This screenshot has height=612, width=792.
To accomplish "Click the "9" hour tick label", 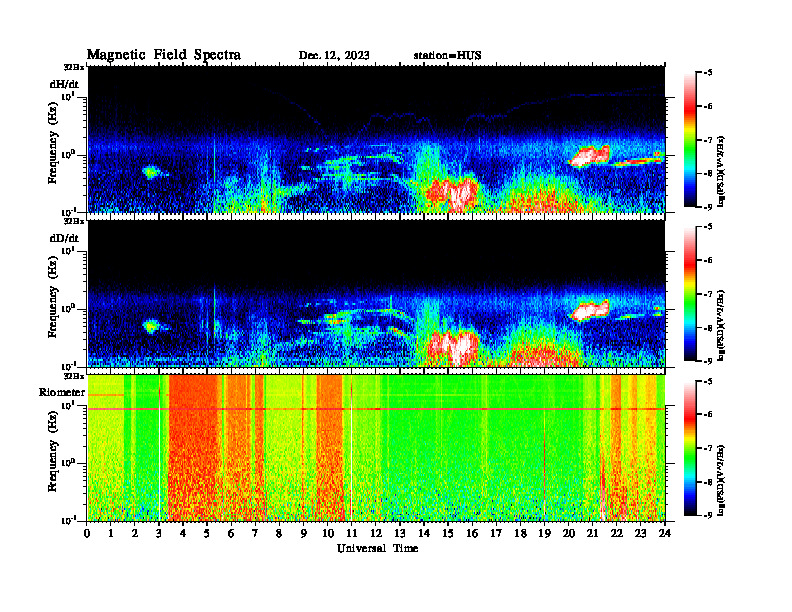I will point(303,533).
